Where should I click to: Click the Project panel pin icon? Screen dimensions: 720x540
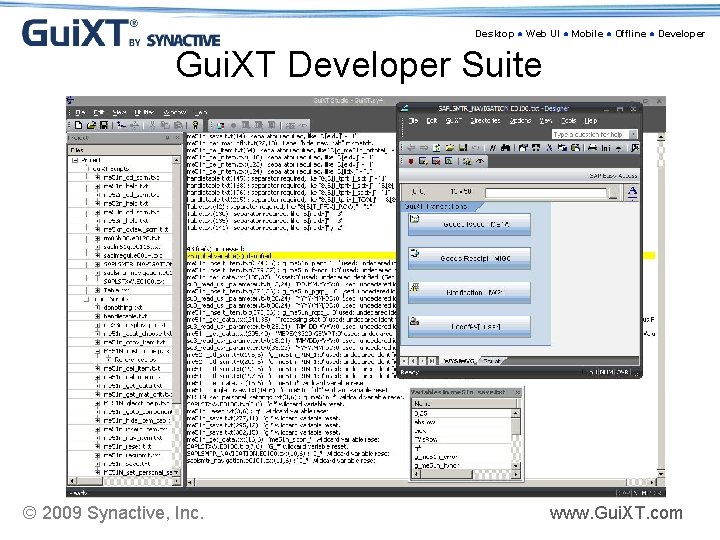(167, 138)
